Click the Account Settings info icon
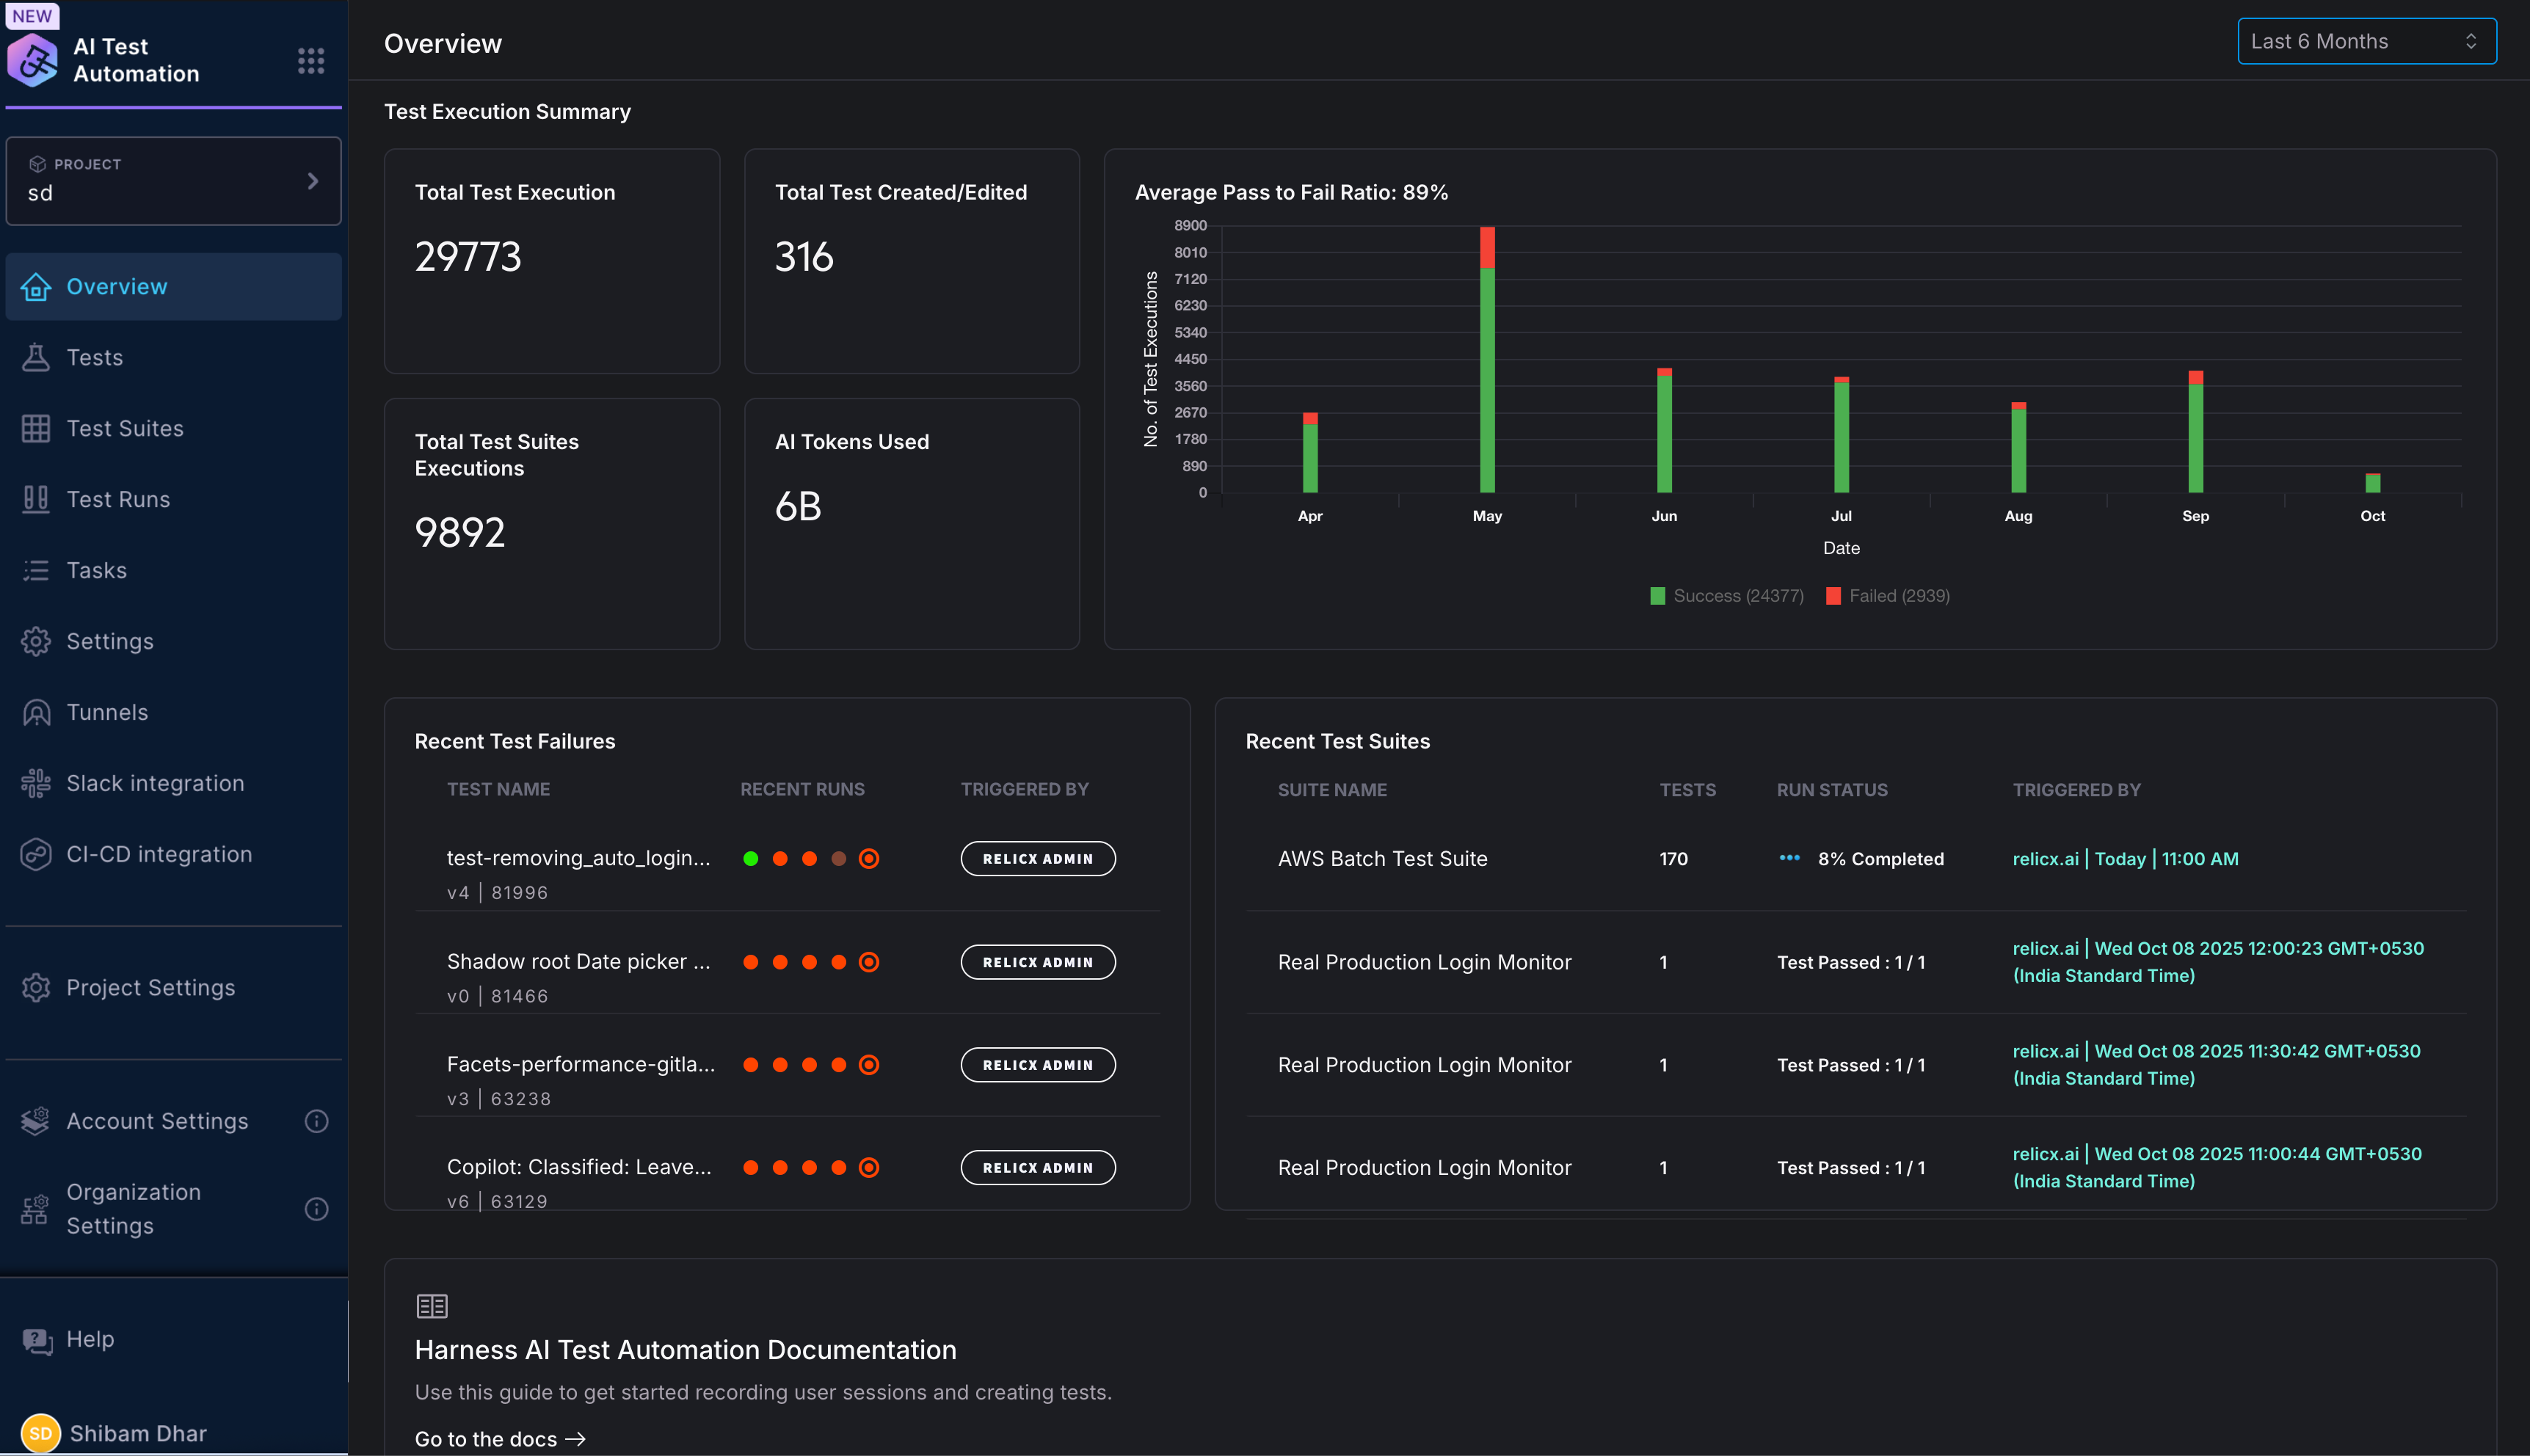Viewport: 2530px width, 1456px height. [316, 1121]
